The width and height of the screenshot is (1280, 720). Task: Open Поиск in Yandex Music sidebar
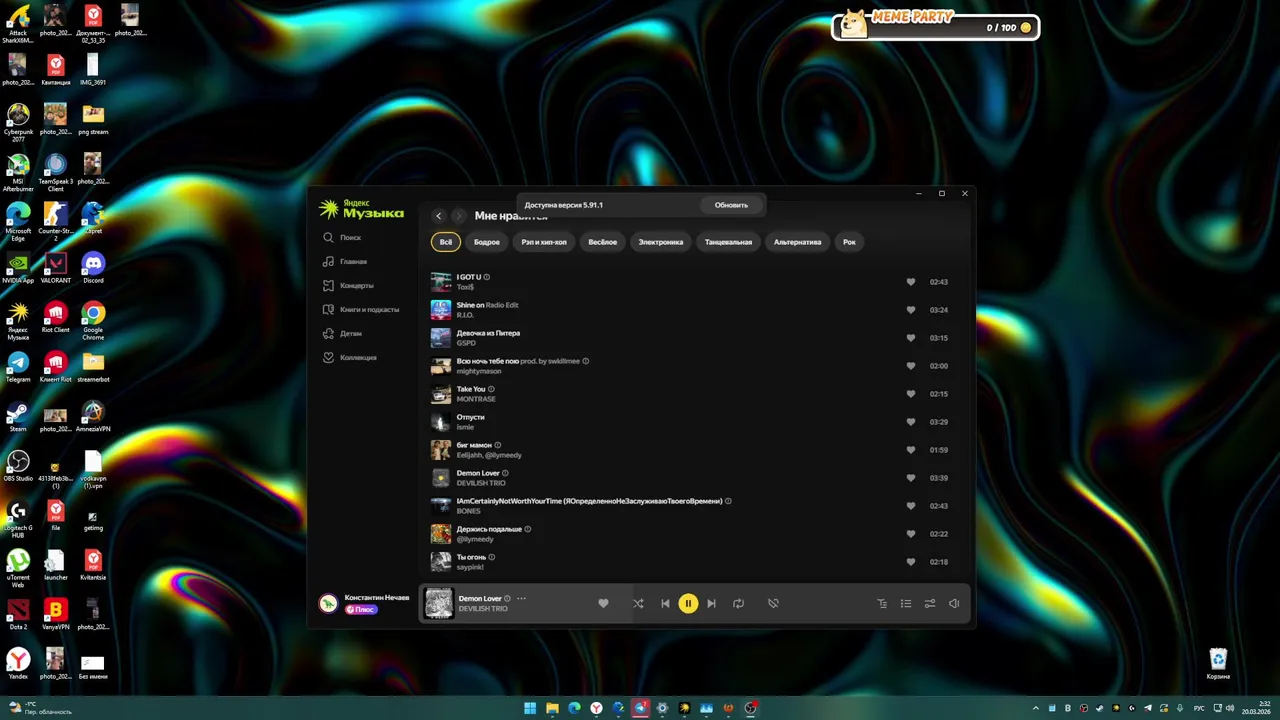point(342,238)
